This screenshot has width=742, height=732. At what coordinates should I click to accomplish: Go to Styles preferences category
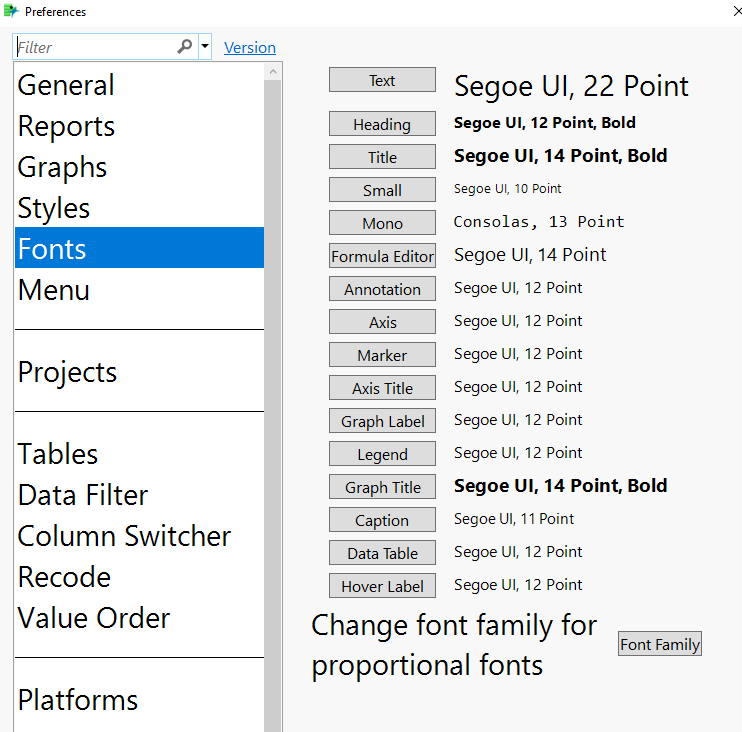[x=54, y=209]
